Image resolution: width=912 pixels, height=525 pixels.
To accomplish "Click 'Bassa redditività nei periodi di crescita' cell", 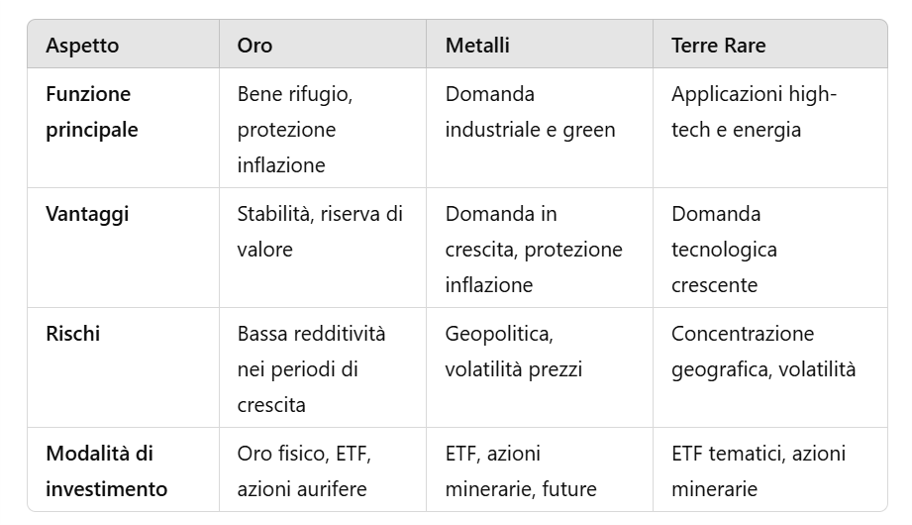I will pos(311,369).
